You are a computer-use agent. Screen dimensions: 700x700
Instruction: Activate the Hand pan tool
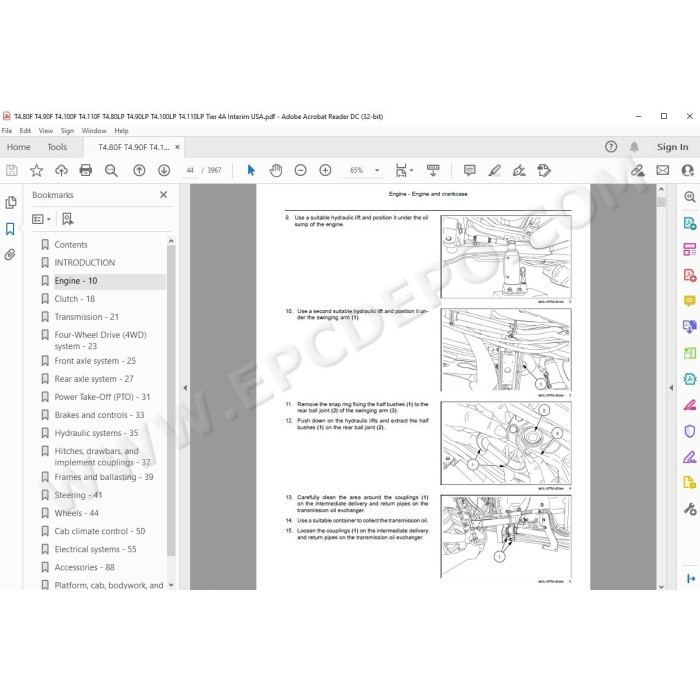[x=276, y=170]
